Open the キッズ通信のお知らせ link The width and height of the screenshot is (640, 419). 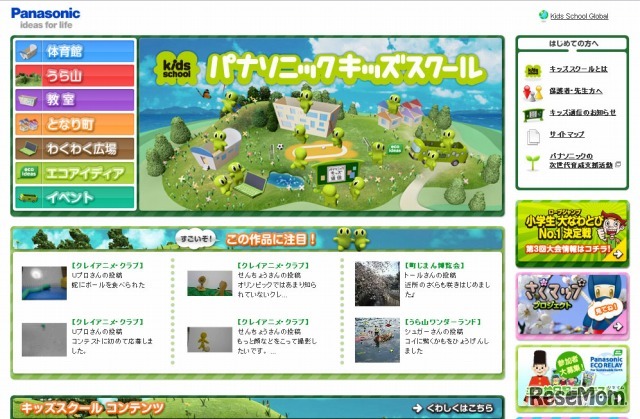582,113
